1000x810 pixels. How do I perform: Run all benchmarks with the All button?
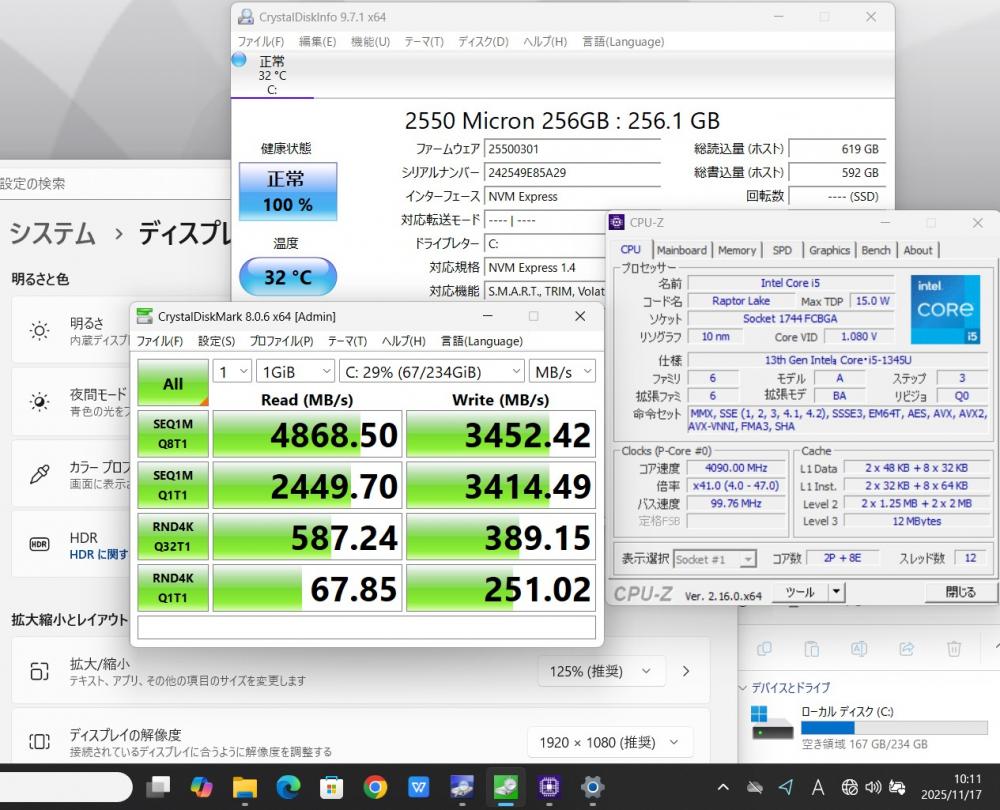point(173,383)
